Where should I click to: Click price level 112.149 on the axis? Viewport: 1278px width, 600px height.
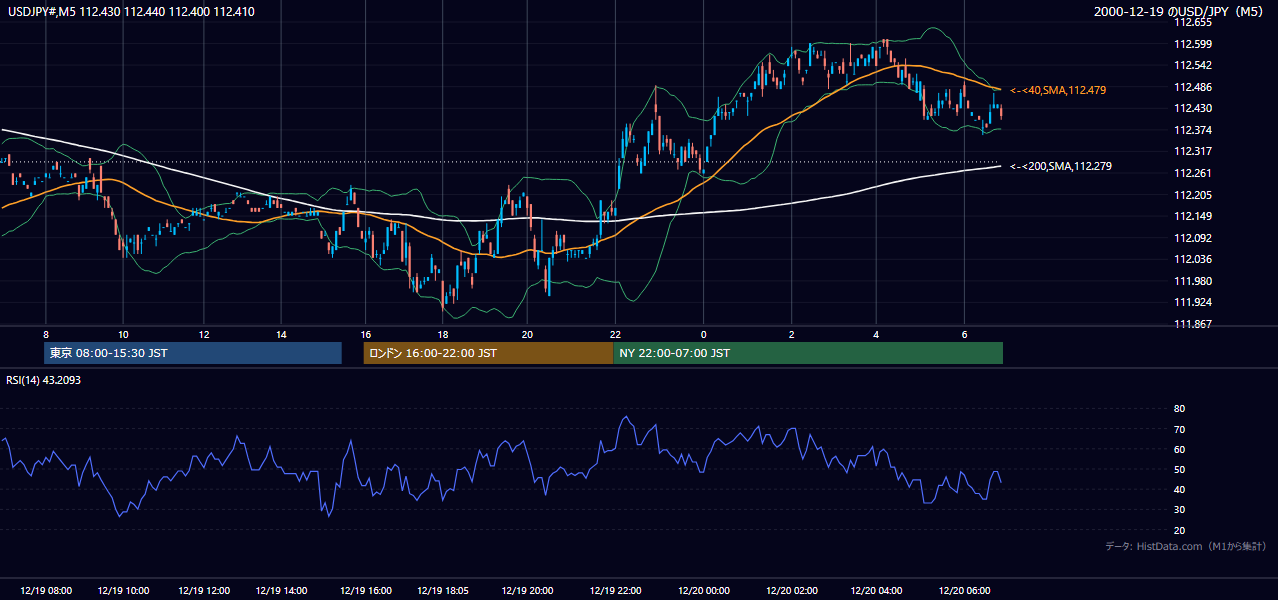[1192, 216]
